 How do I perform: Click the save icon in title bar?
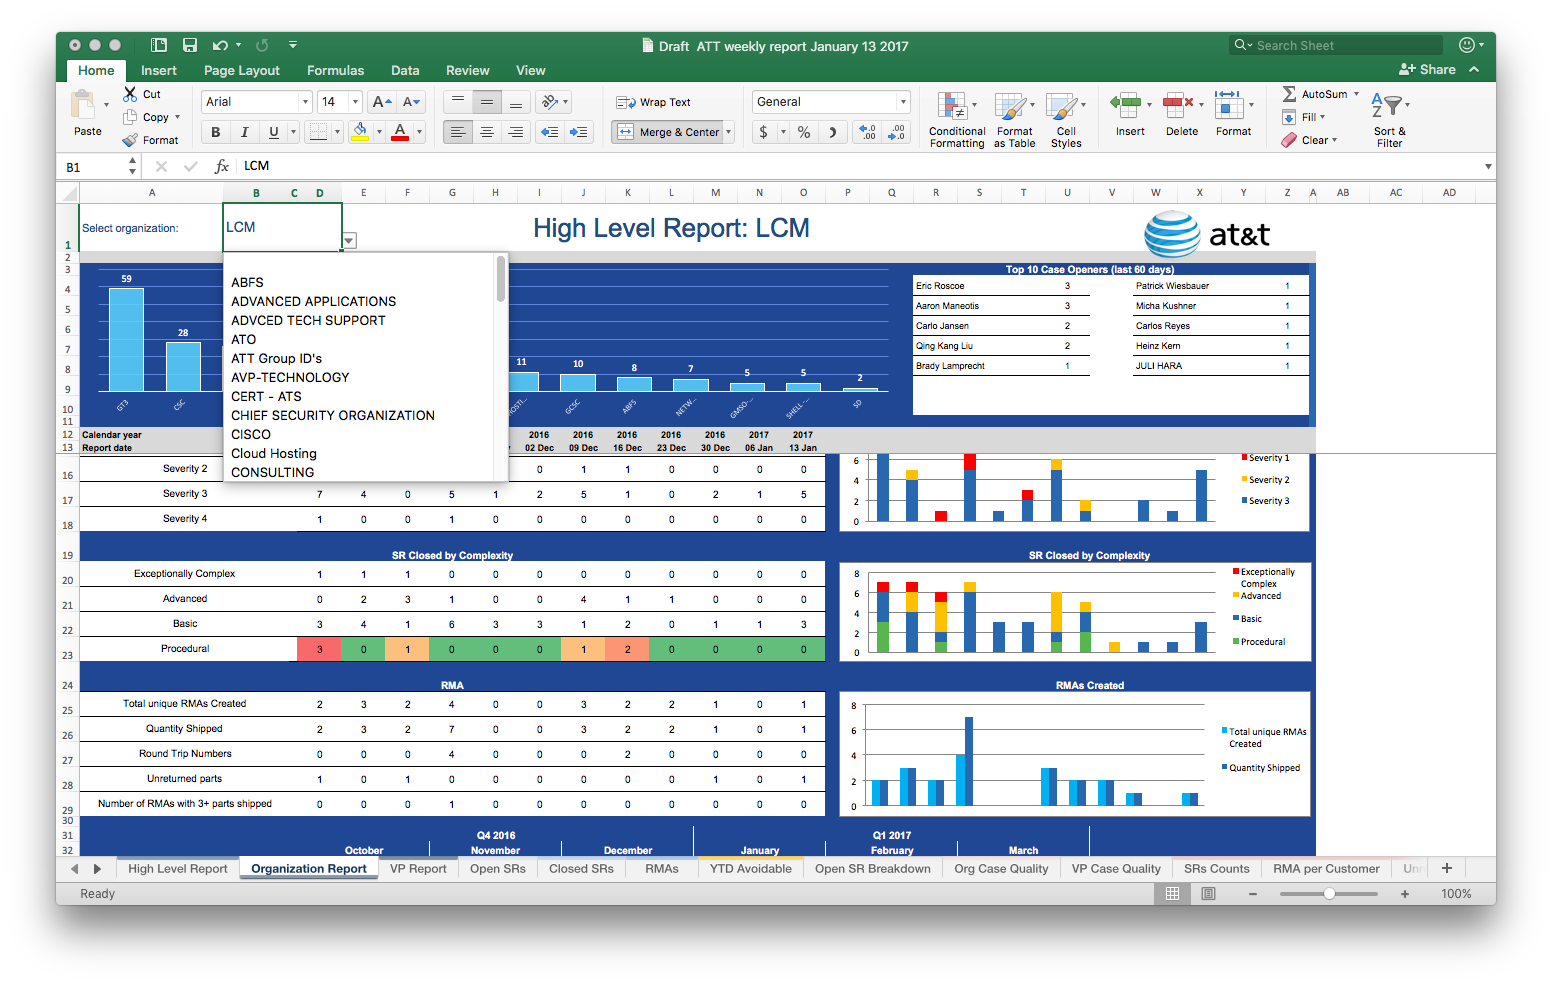[x=190, y=45]
